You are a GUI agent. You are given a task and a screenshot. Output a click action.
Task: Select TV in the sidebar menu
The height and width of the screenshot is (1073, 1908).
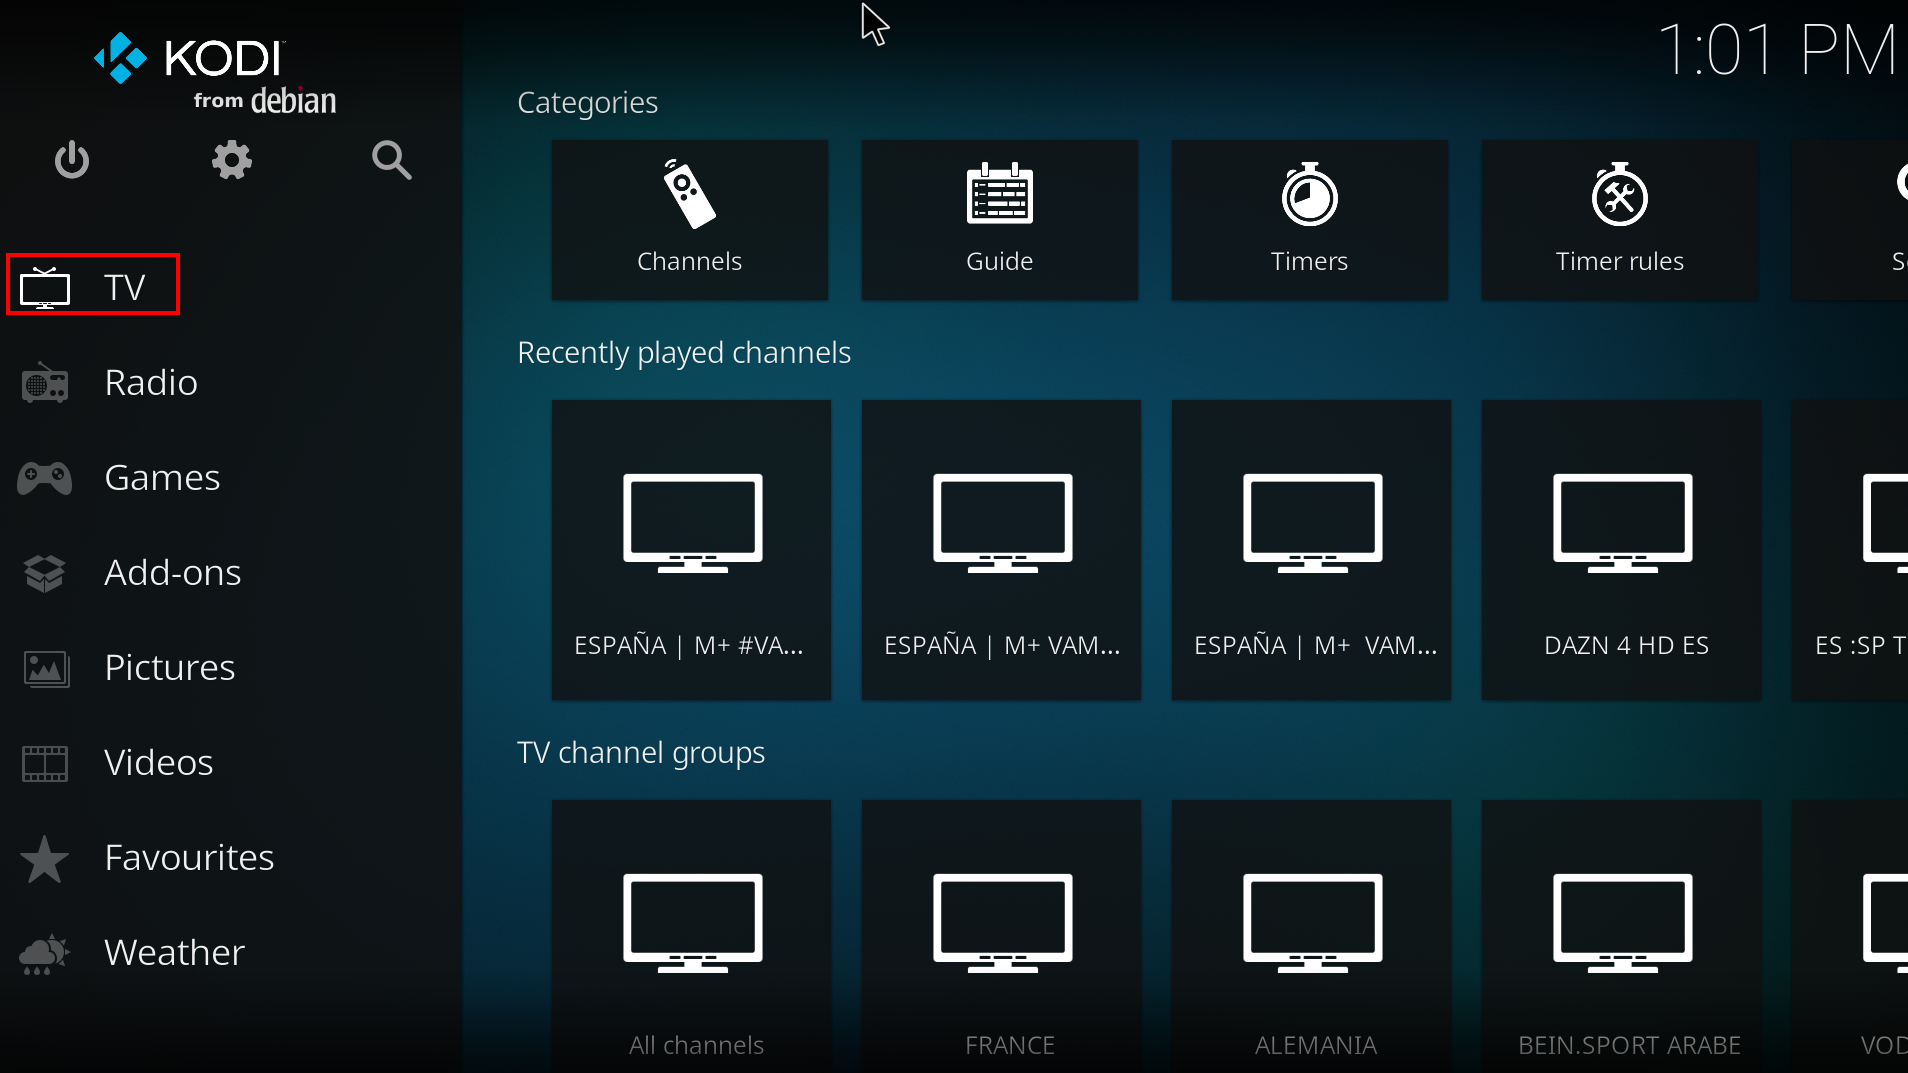93,287
